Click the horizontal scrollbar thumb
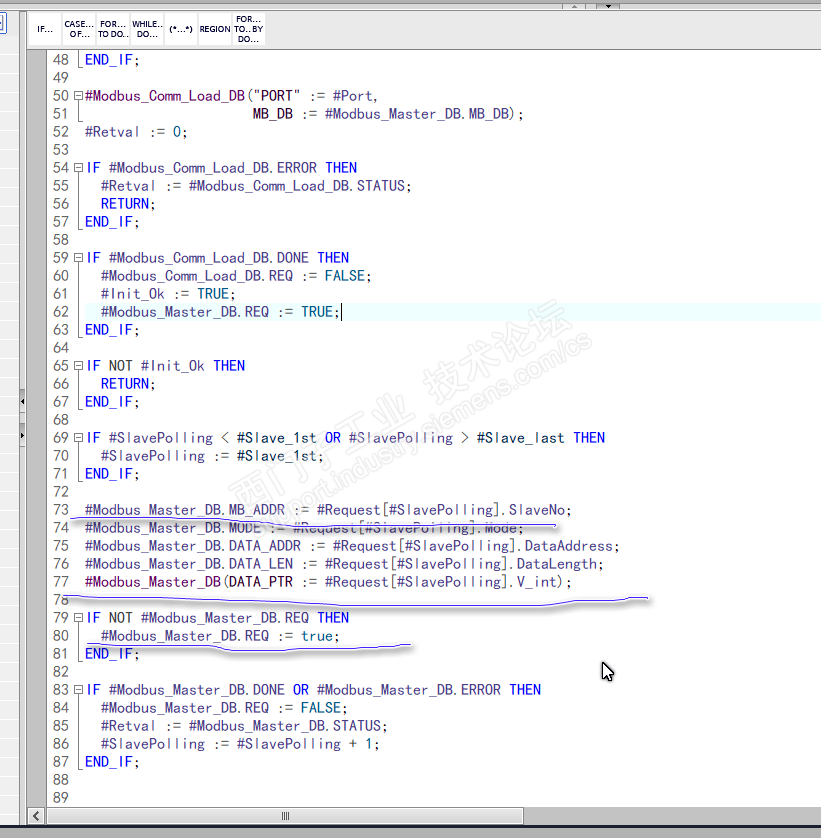 pos(285,816)
